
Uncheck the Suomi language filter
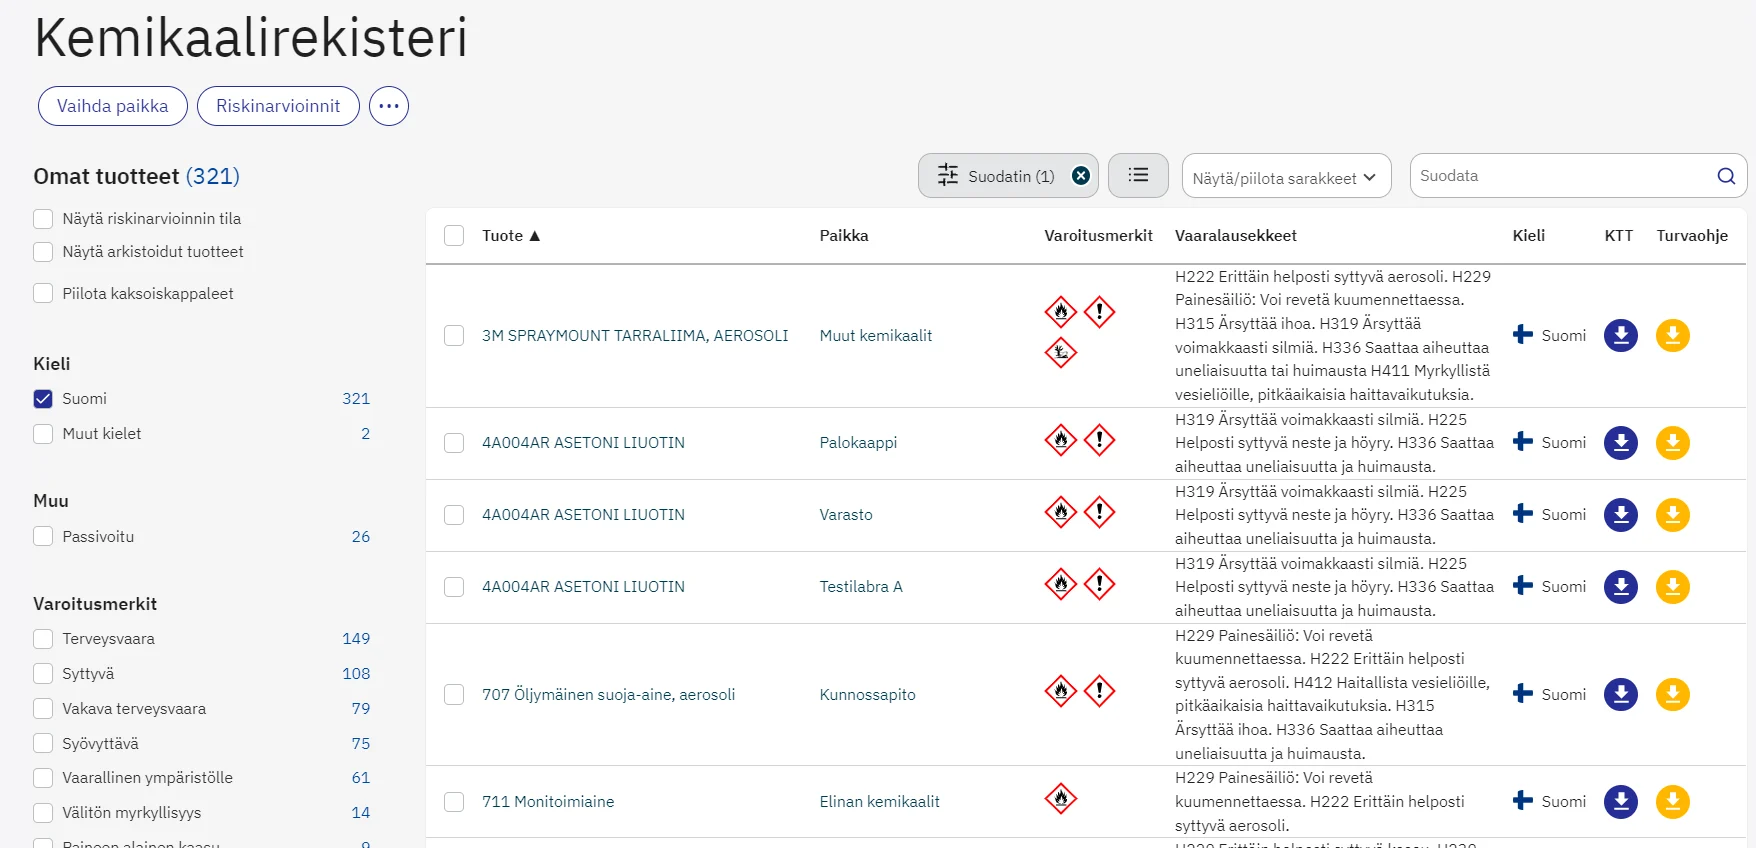[43, 399]
